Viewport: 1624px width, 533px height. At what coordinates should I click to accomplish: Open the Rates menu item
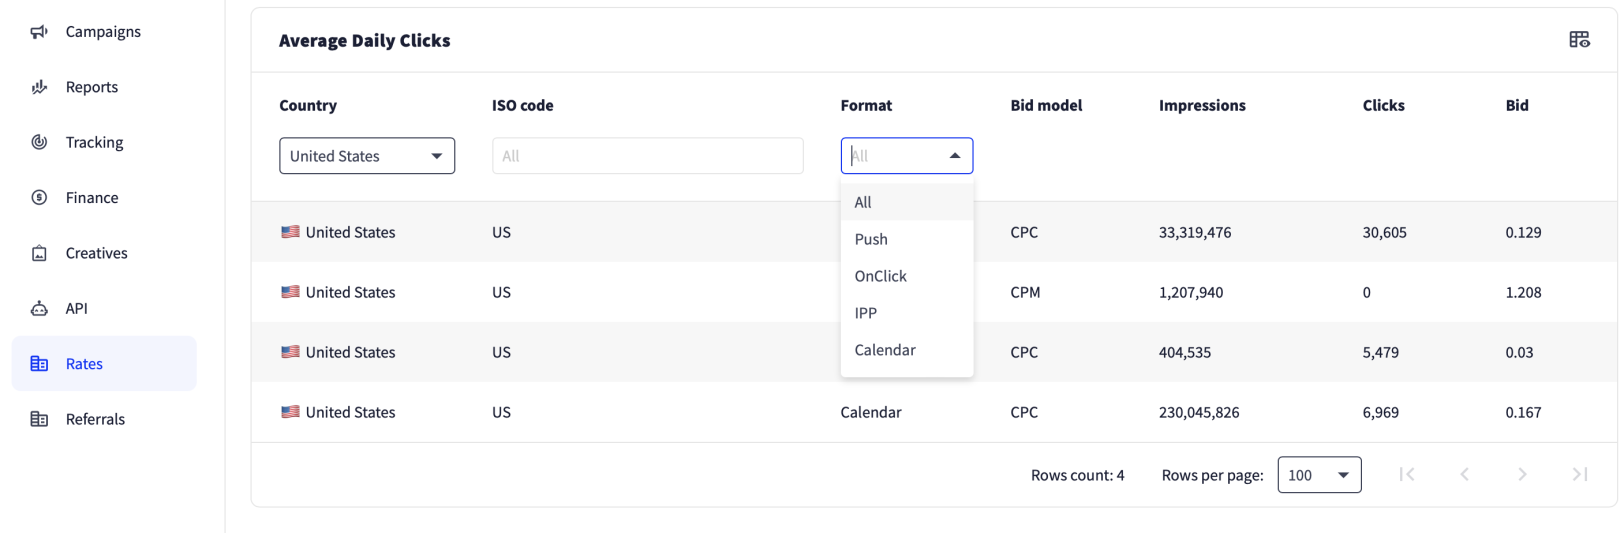click(x=104, y=364)
